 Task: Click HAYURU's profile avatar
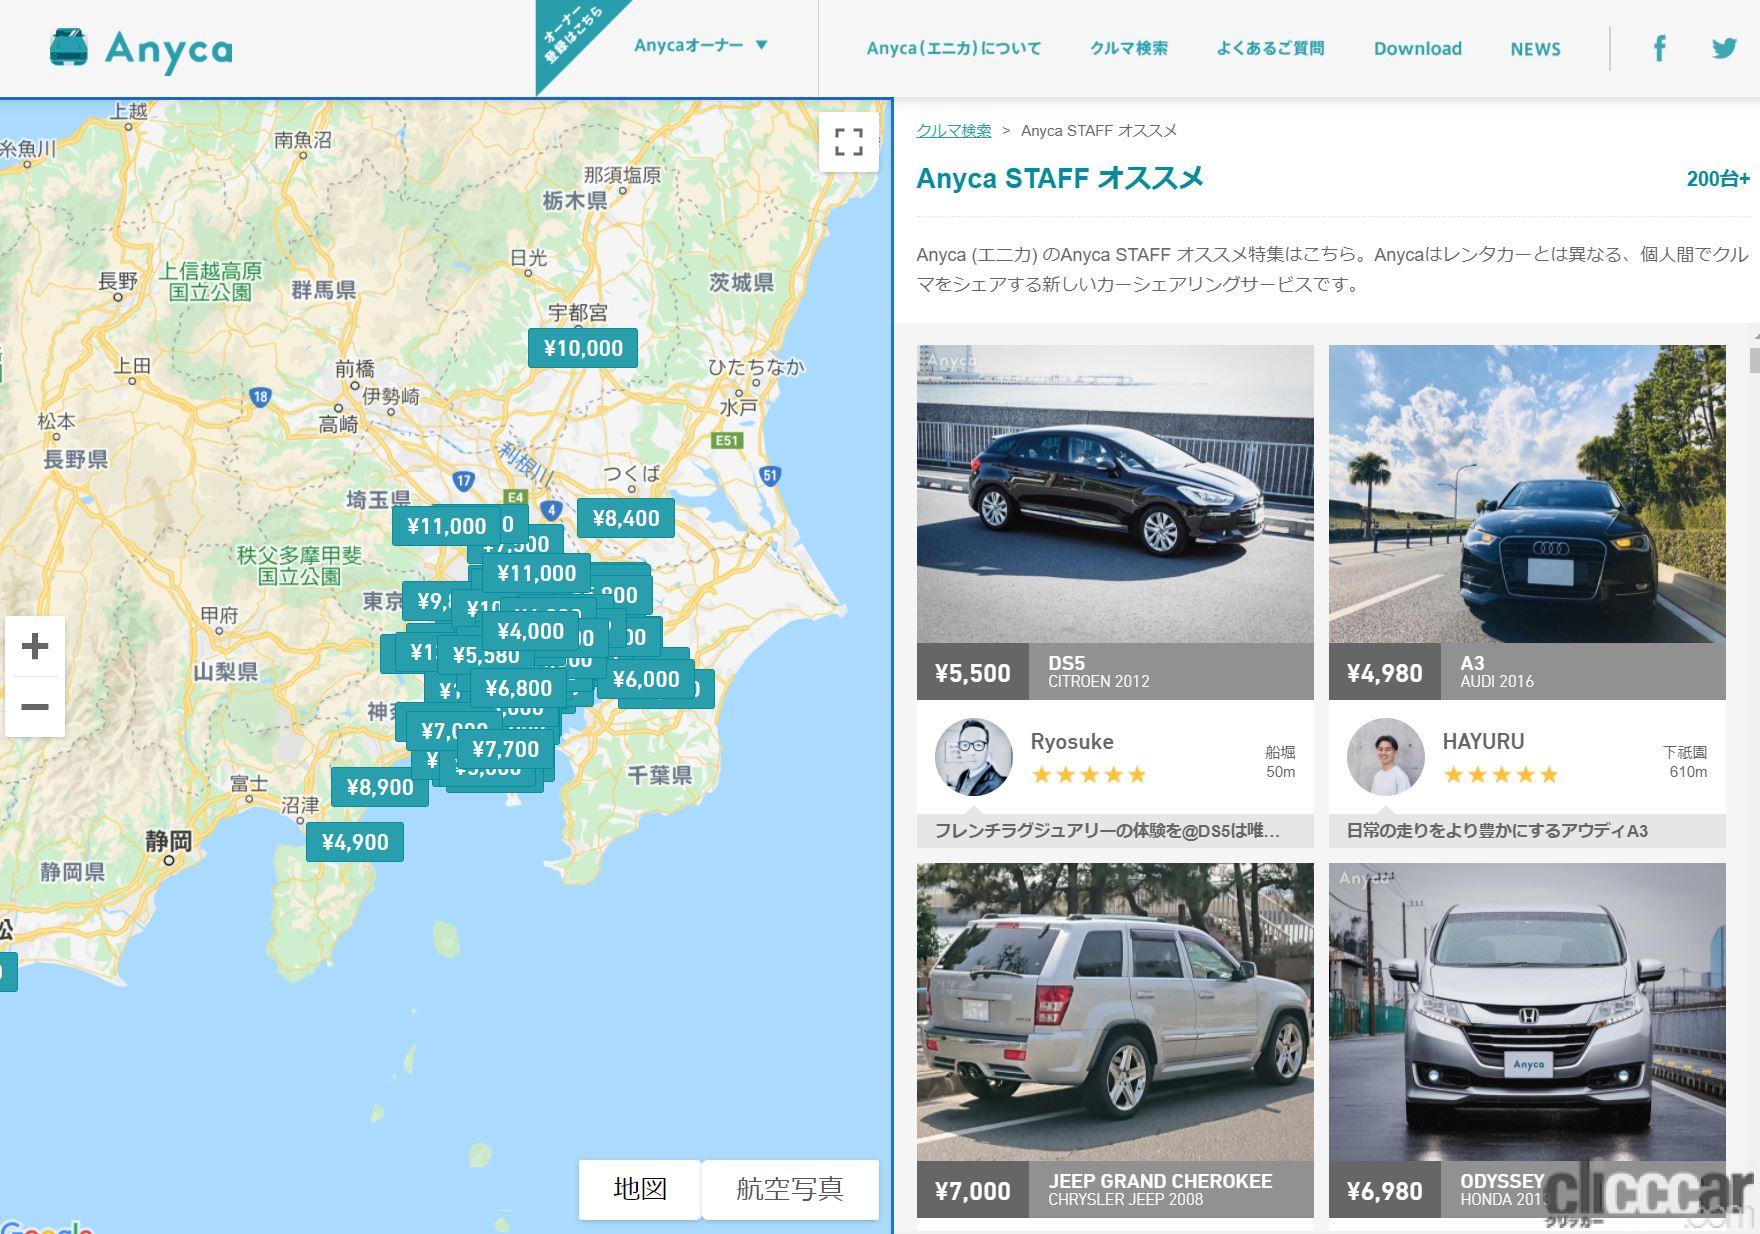1385,757
